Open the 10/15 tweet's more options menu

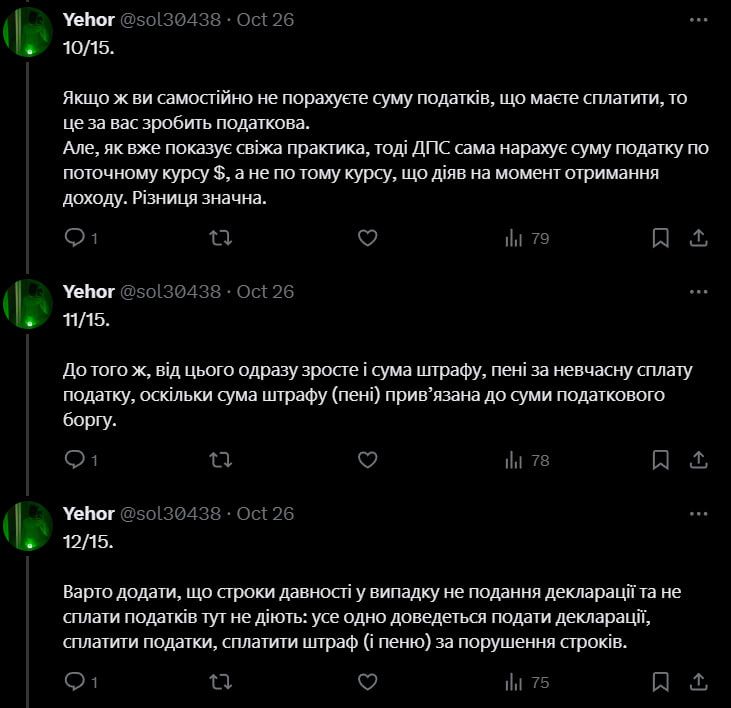699,19
